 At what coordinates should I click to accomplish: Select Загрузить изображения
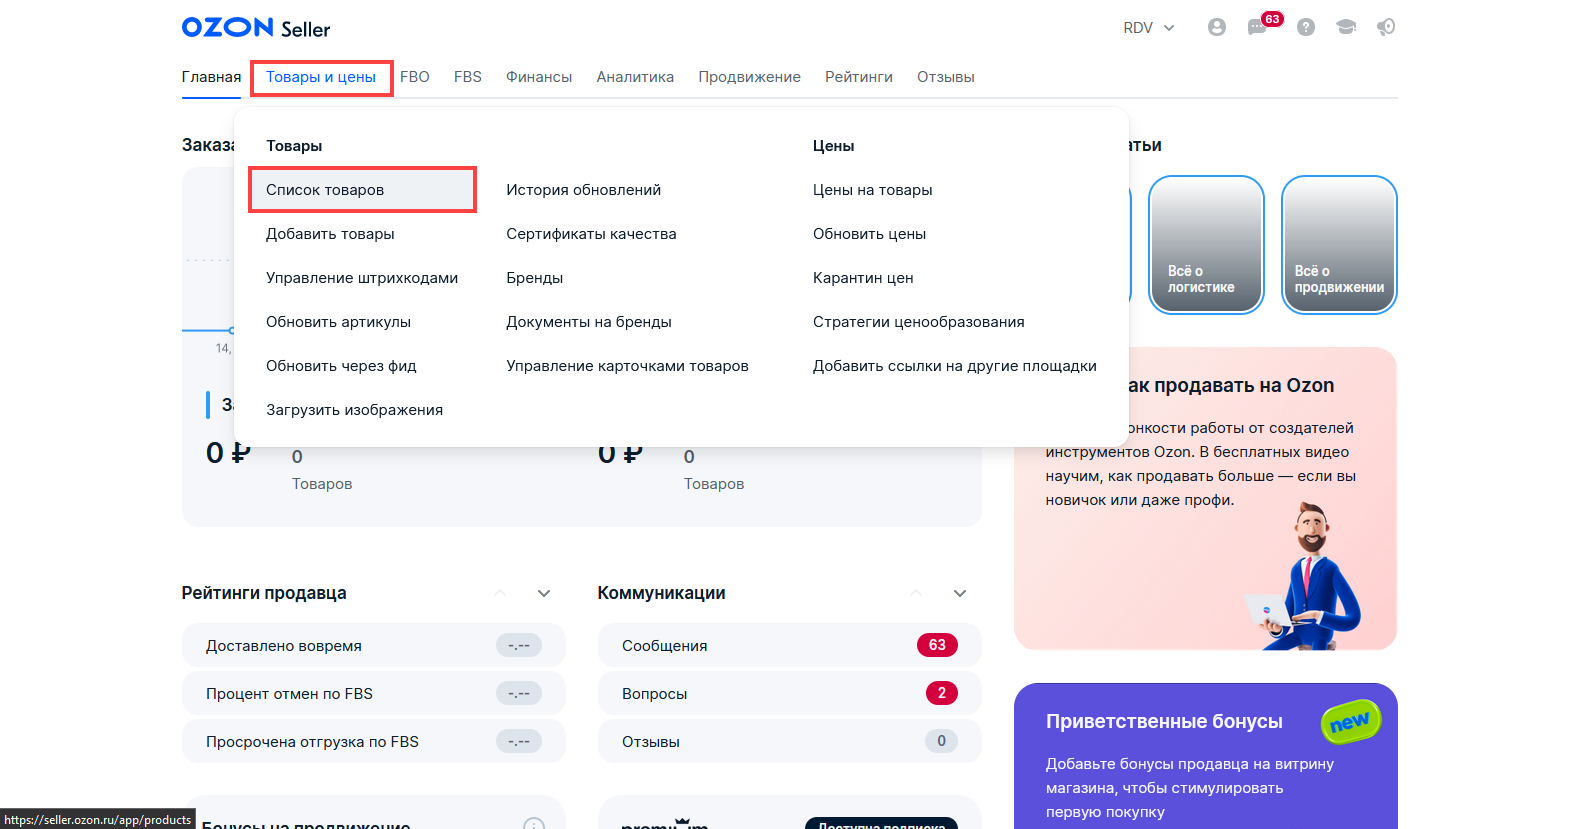tap(354, 410)
